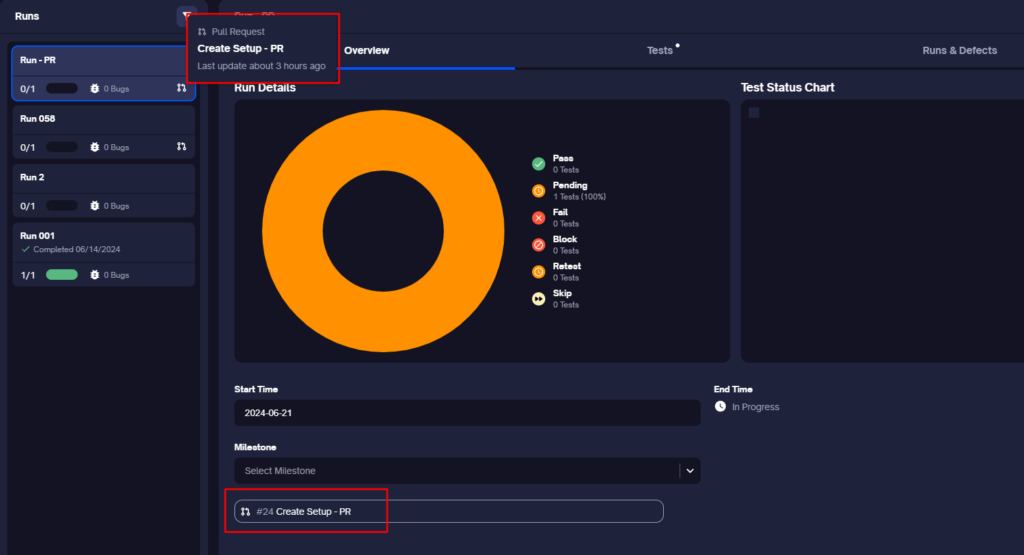Click the Milestone dropdown chevron arrow
The height and width of the screenshot is (555, 1024).
[690, 471]
